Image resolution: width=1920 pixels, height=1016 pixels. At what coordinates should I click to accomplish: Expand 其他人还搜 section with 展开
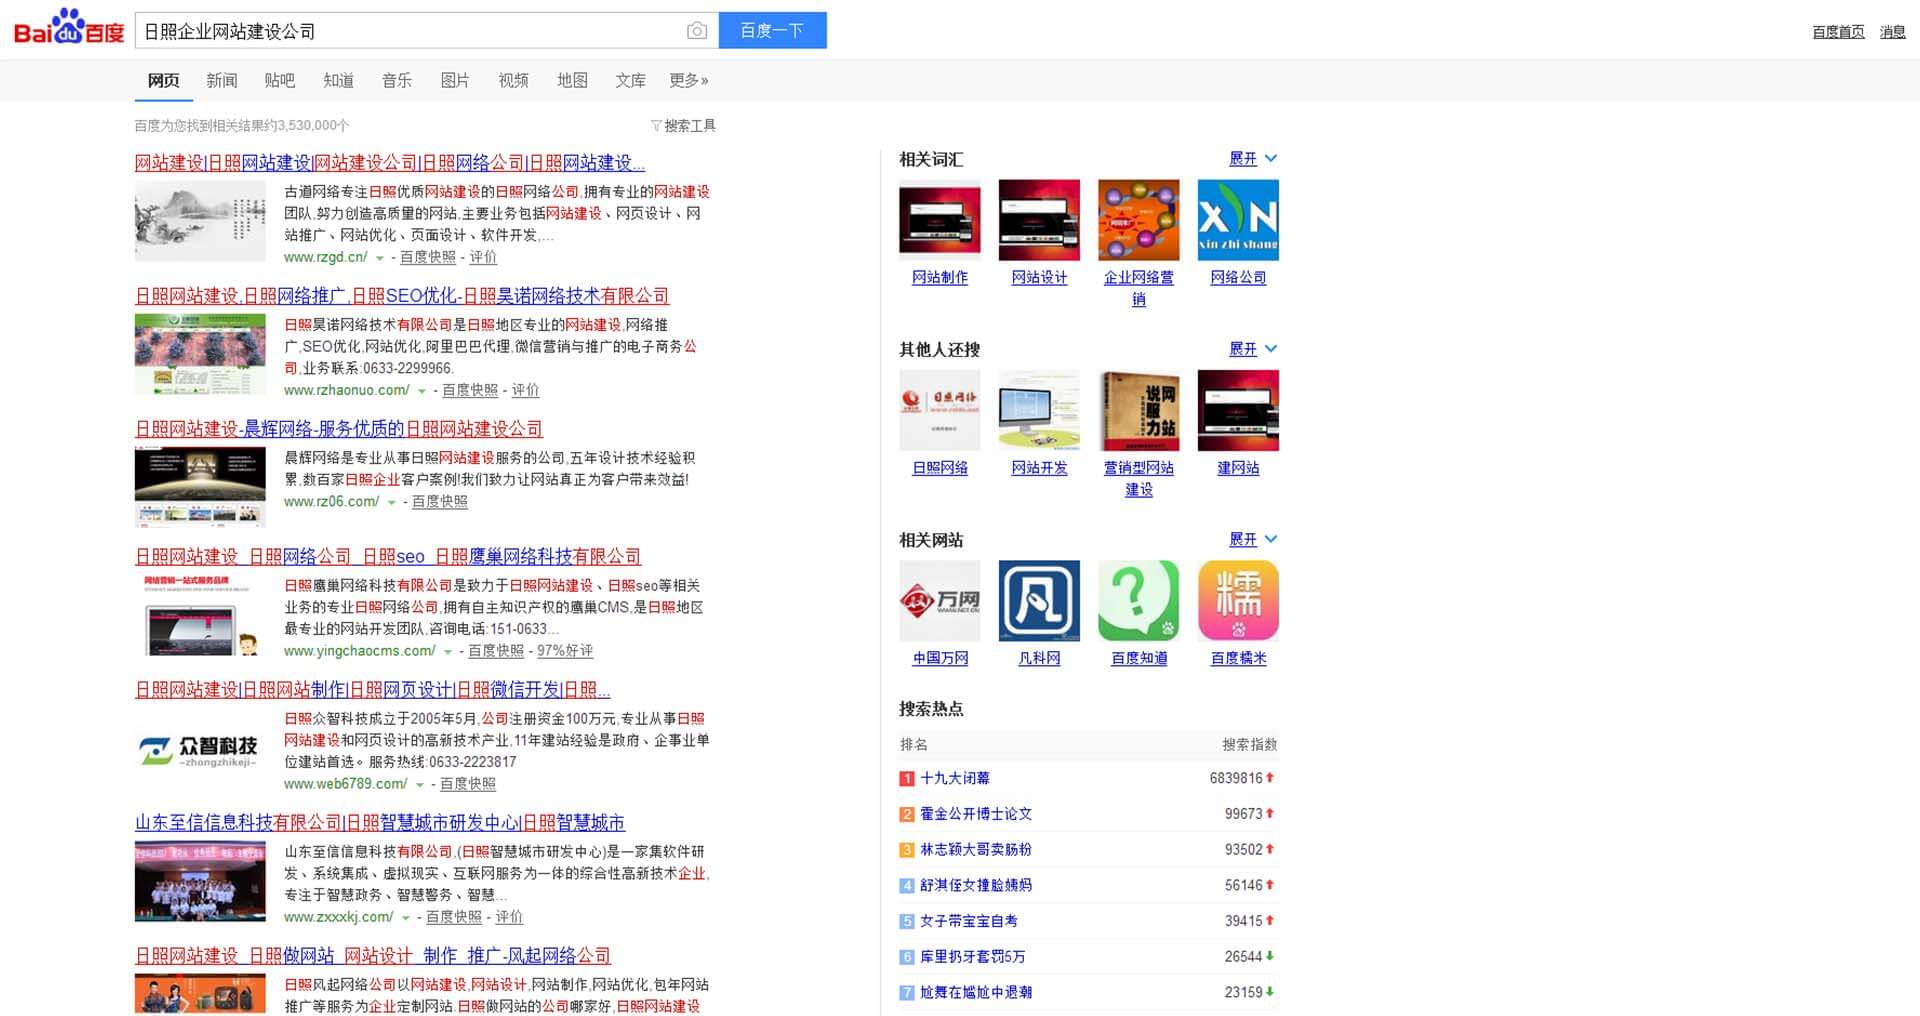click(1253, 348)
